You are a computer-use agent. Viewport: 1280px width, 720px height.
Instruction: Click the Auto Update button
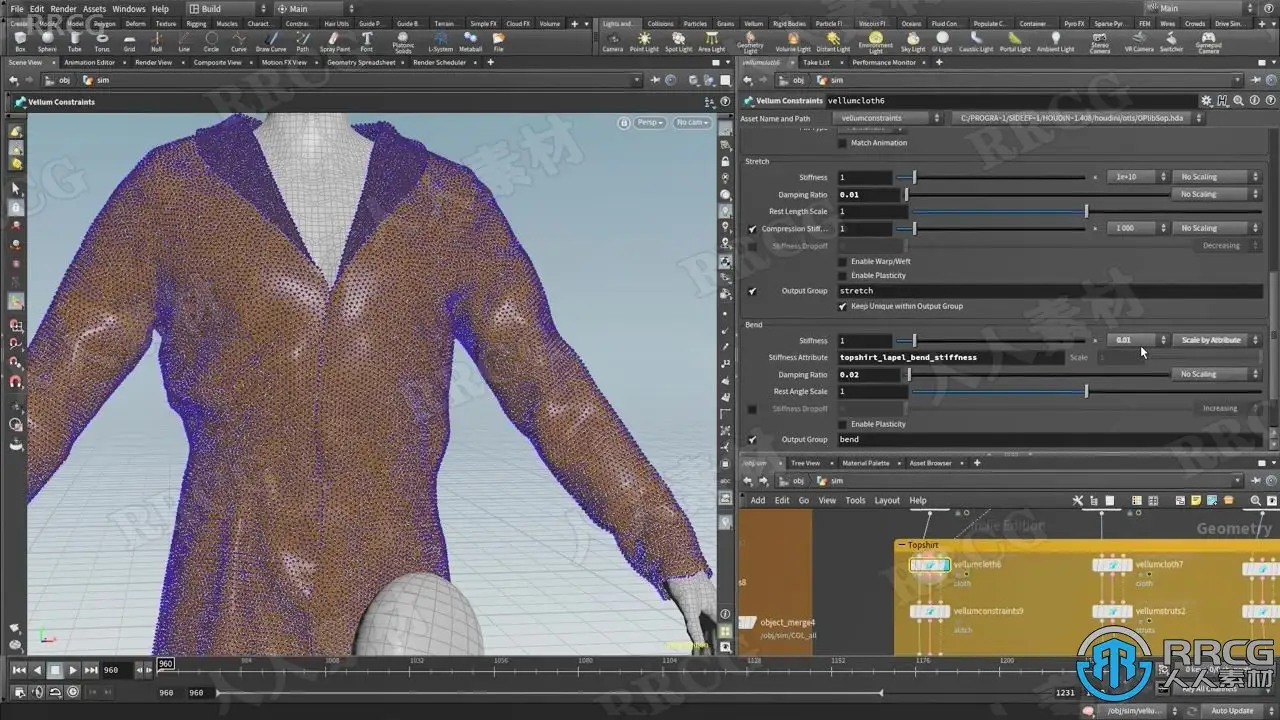pos(1232,711)
